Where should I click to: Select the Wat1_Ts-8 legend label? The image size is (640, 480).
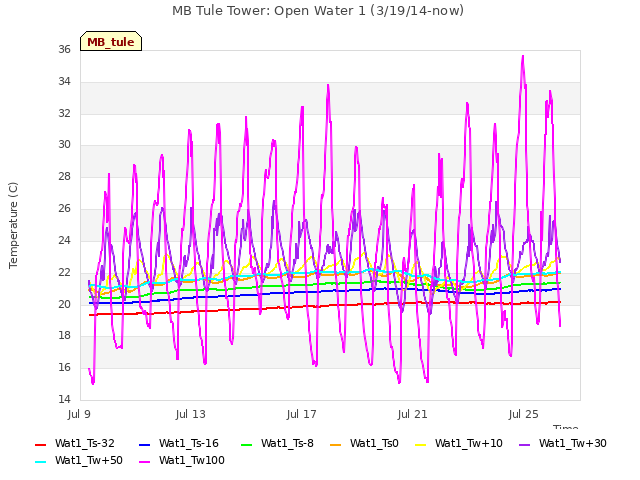[x=287, y=443]
